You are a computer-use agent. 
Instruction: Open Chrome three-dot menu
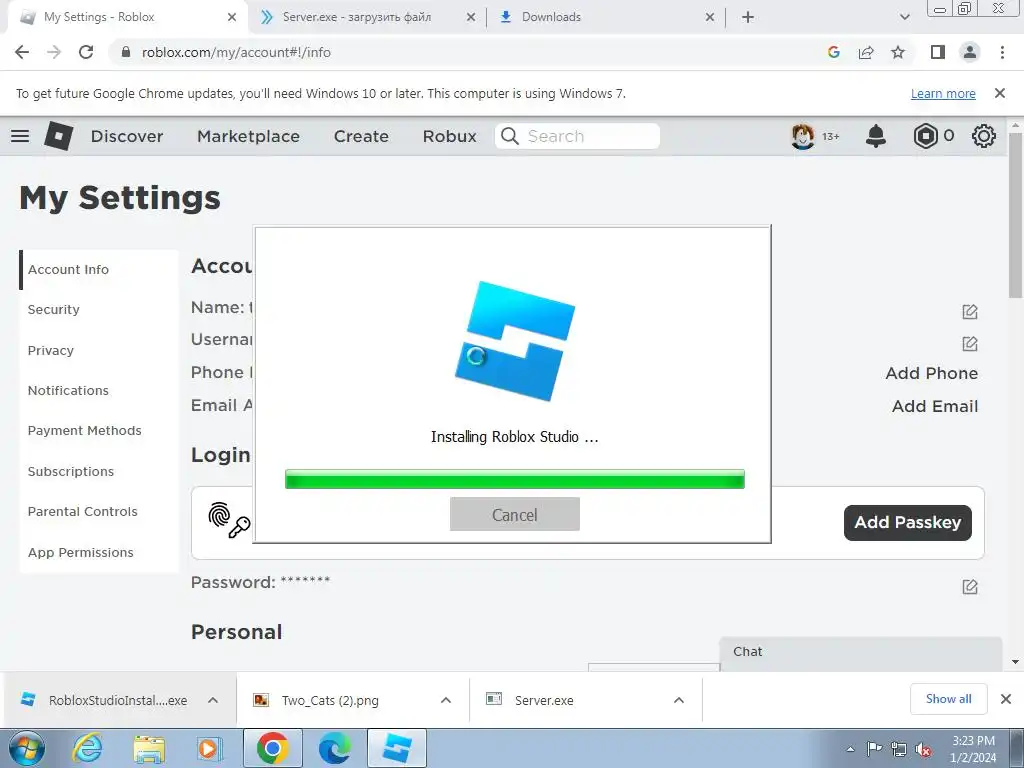1002,52
